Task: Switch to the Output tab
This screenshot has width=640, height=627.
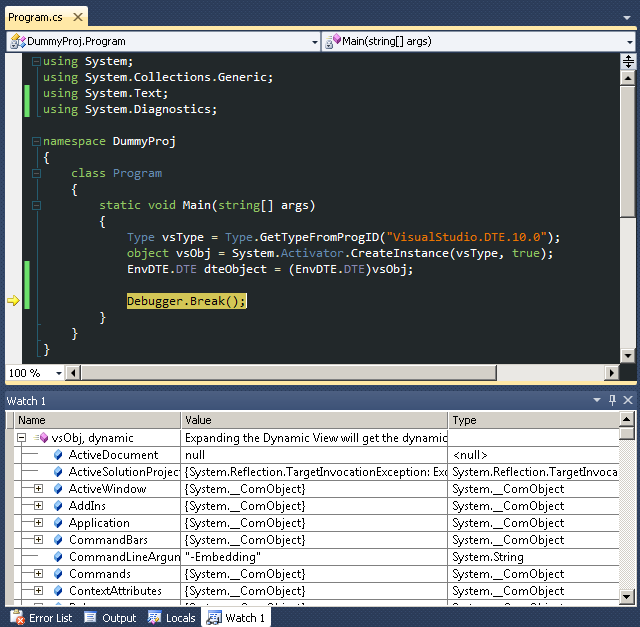Action: [x=110, y=618]
